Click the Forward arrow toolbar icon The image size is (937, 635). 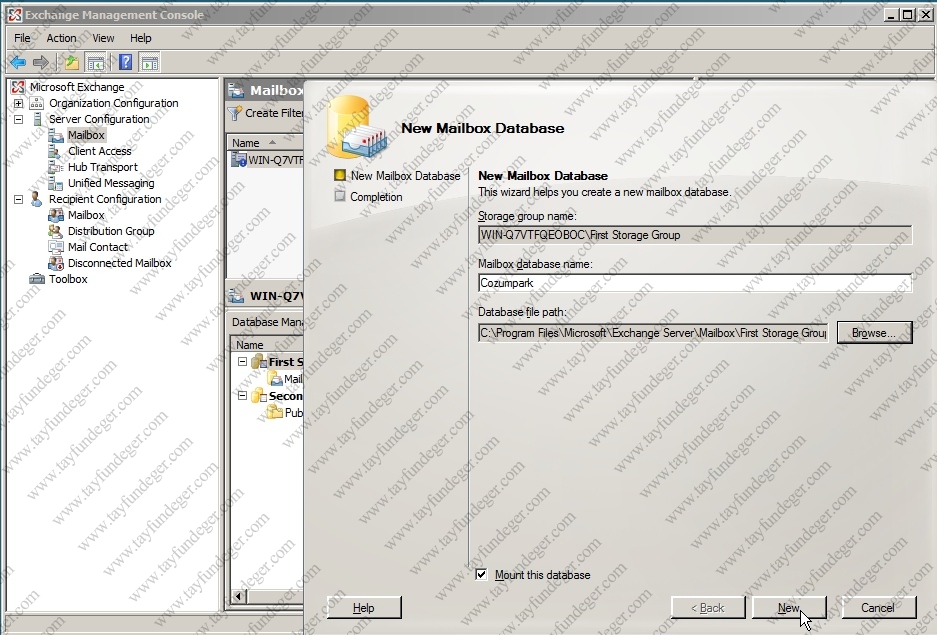(41, 62)
